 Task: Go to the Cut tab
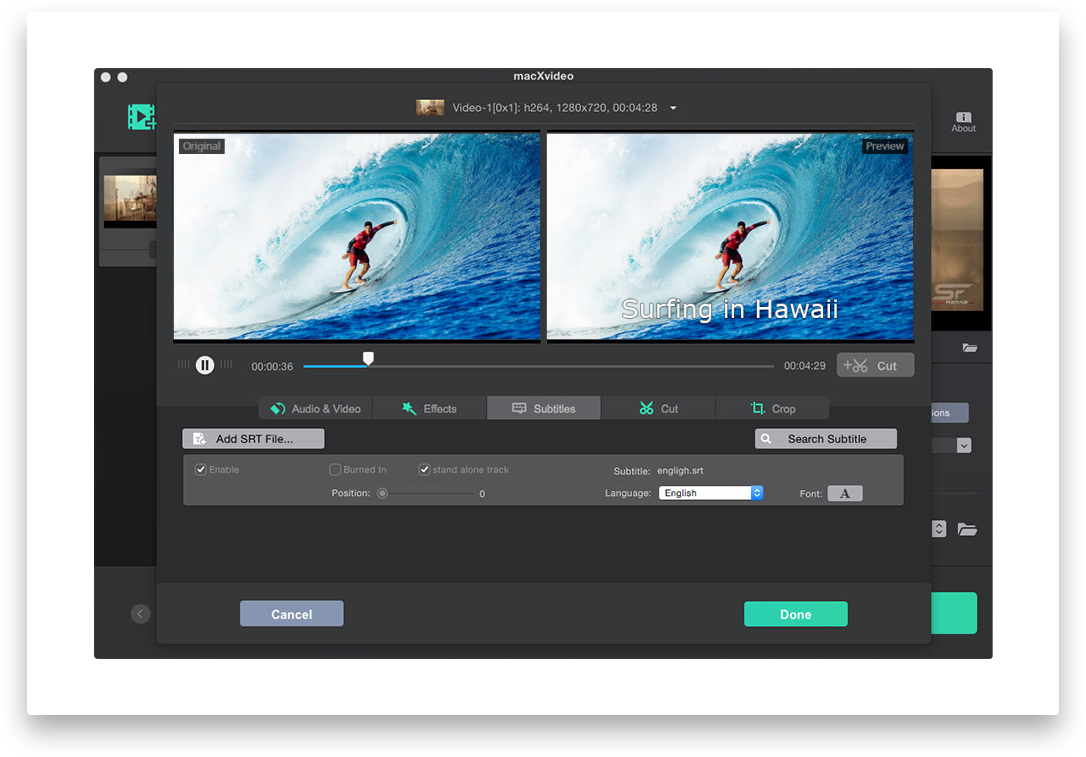(659, 409)
